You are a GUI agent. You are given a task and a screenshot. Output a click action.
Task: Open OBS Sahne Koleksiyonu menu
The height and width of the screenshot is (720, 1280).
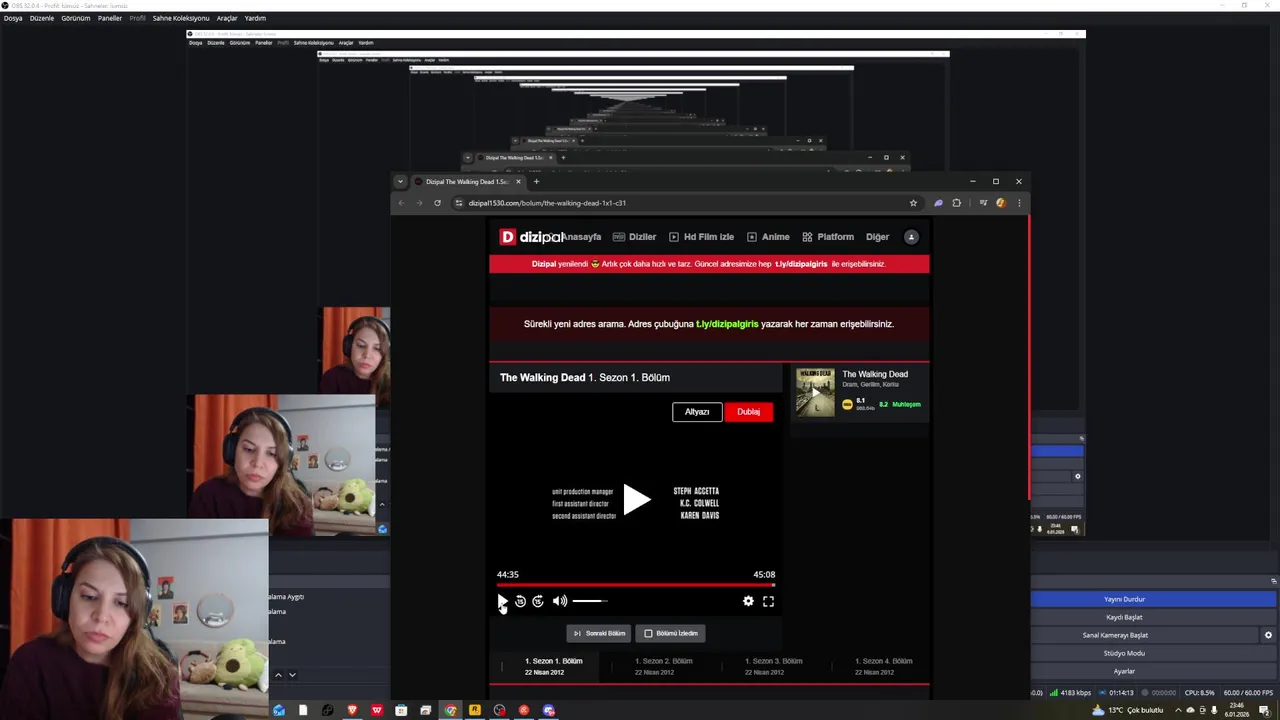click(181, 18)
